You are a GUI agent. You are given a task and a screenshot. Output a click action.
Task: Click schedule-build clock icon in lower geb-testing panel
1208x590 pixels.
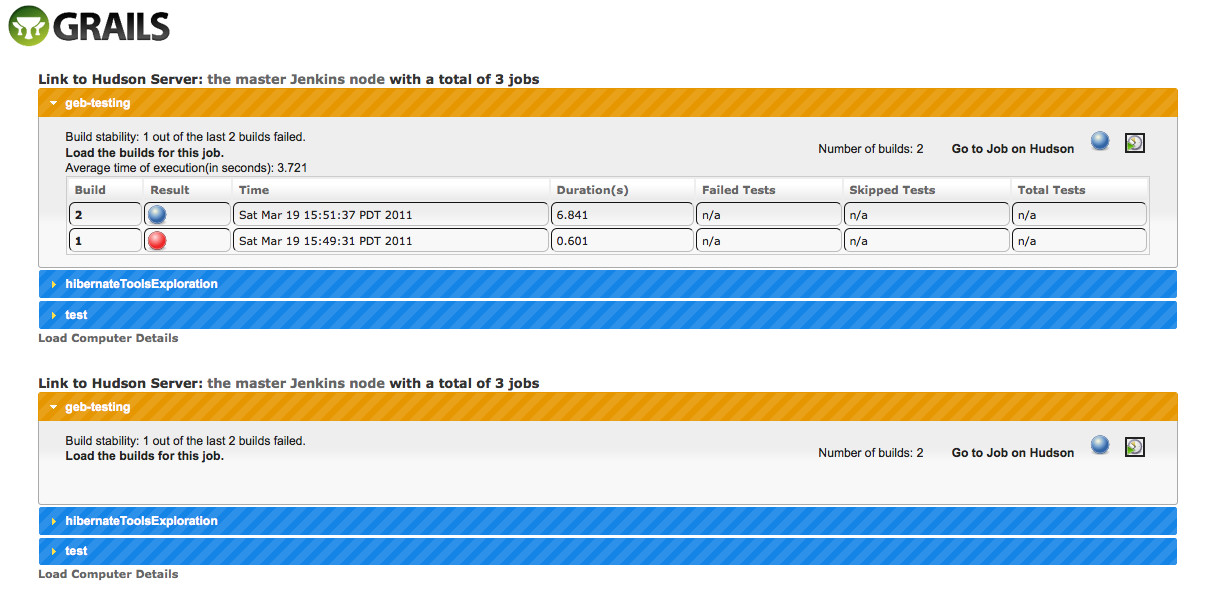click(1135, 447)
